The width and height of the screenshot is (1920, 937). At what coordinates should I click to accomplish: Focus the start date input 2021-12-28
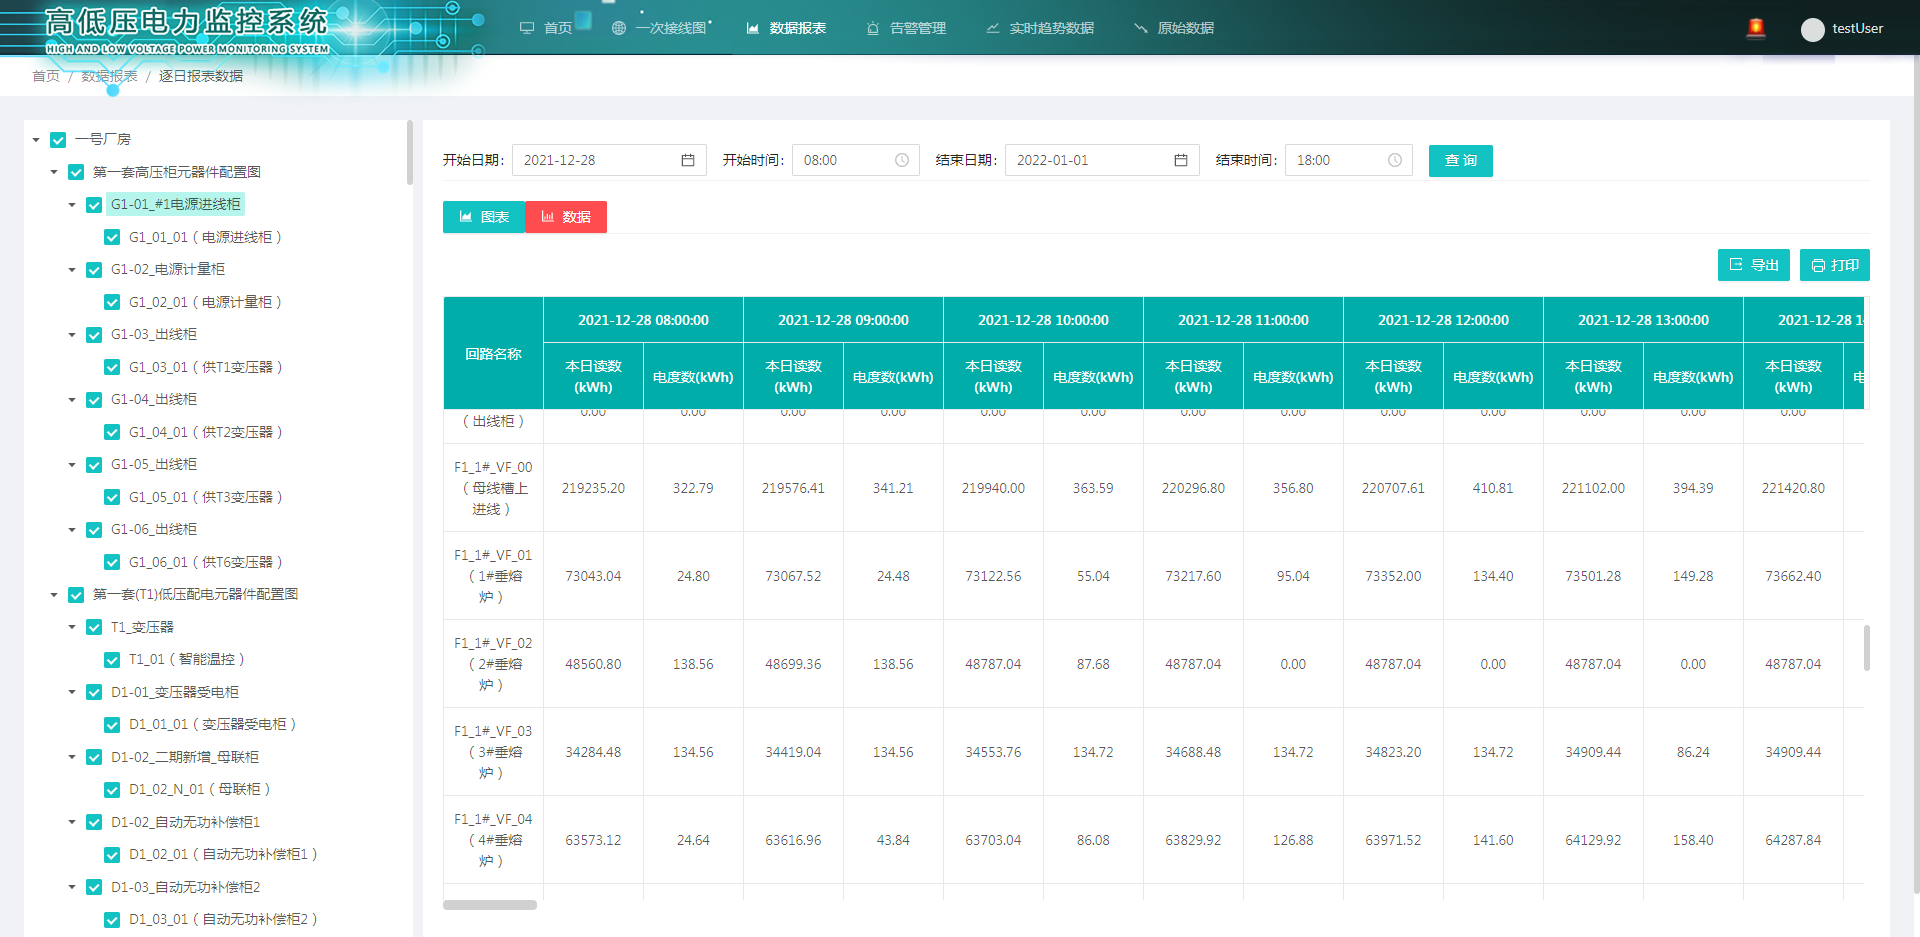(x=609, y=160)
